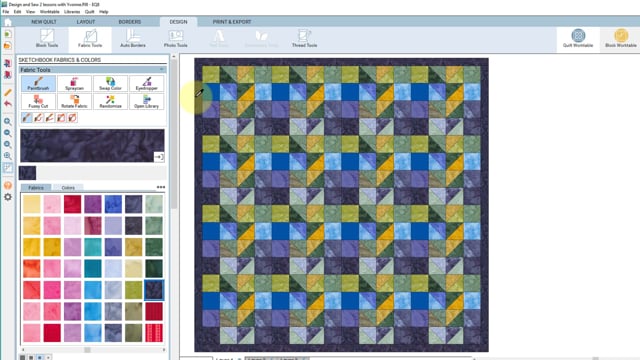
Task: Click the left arrow of the palette scrollbar
Action: pos(23,350)
